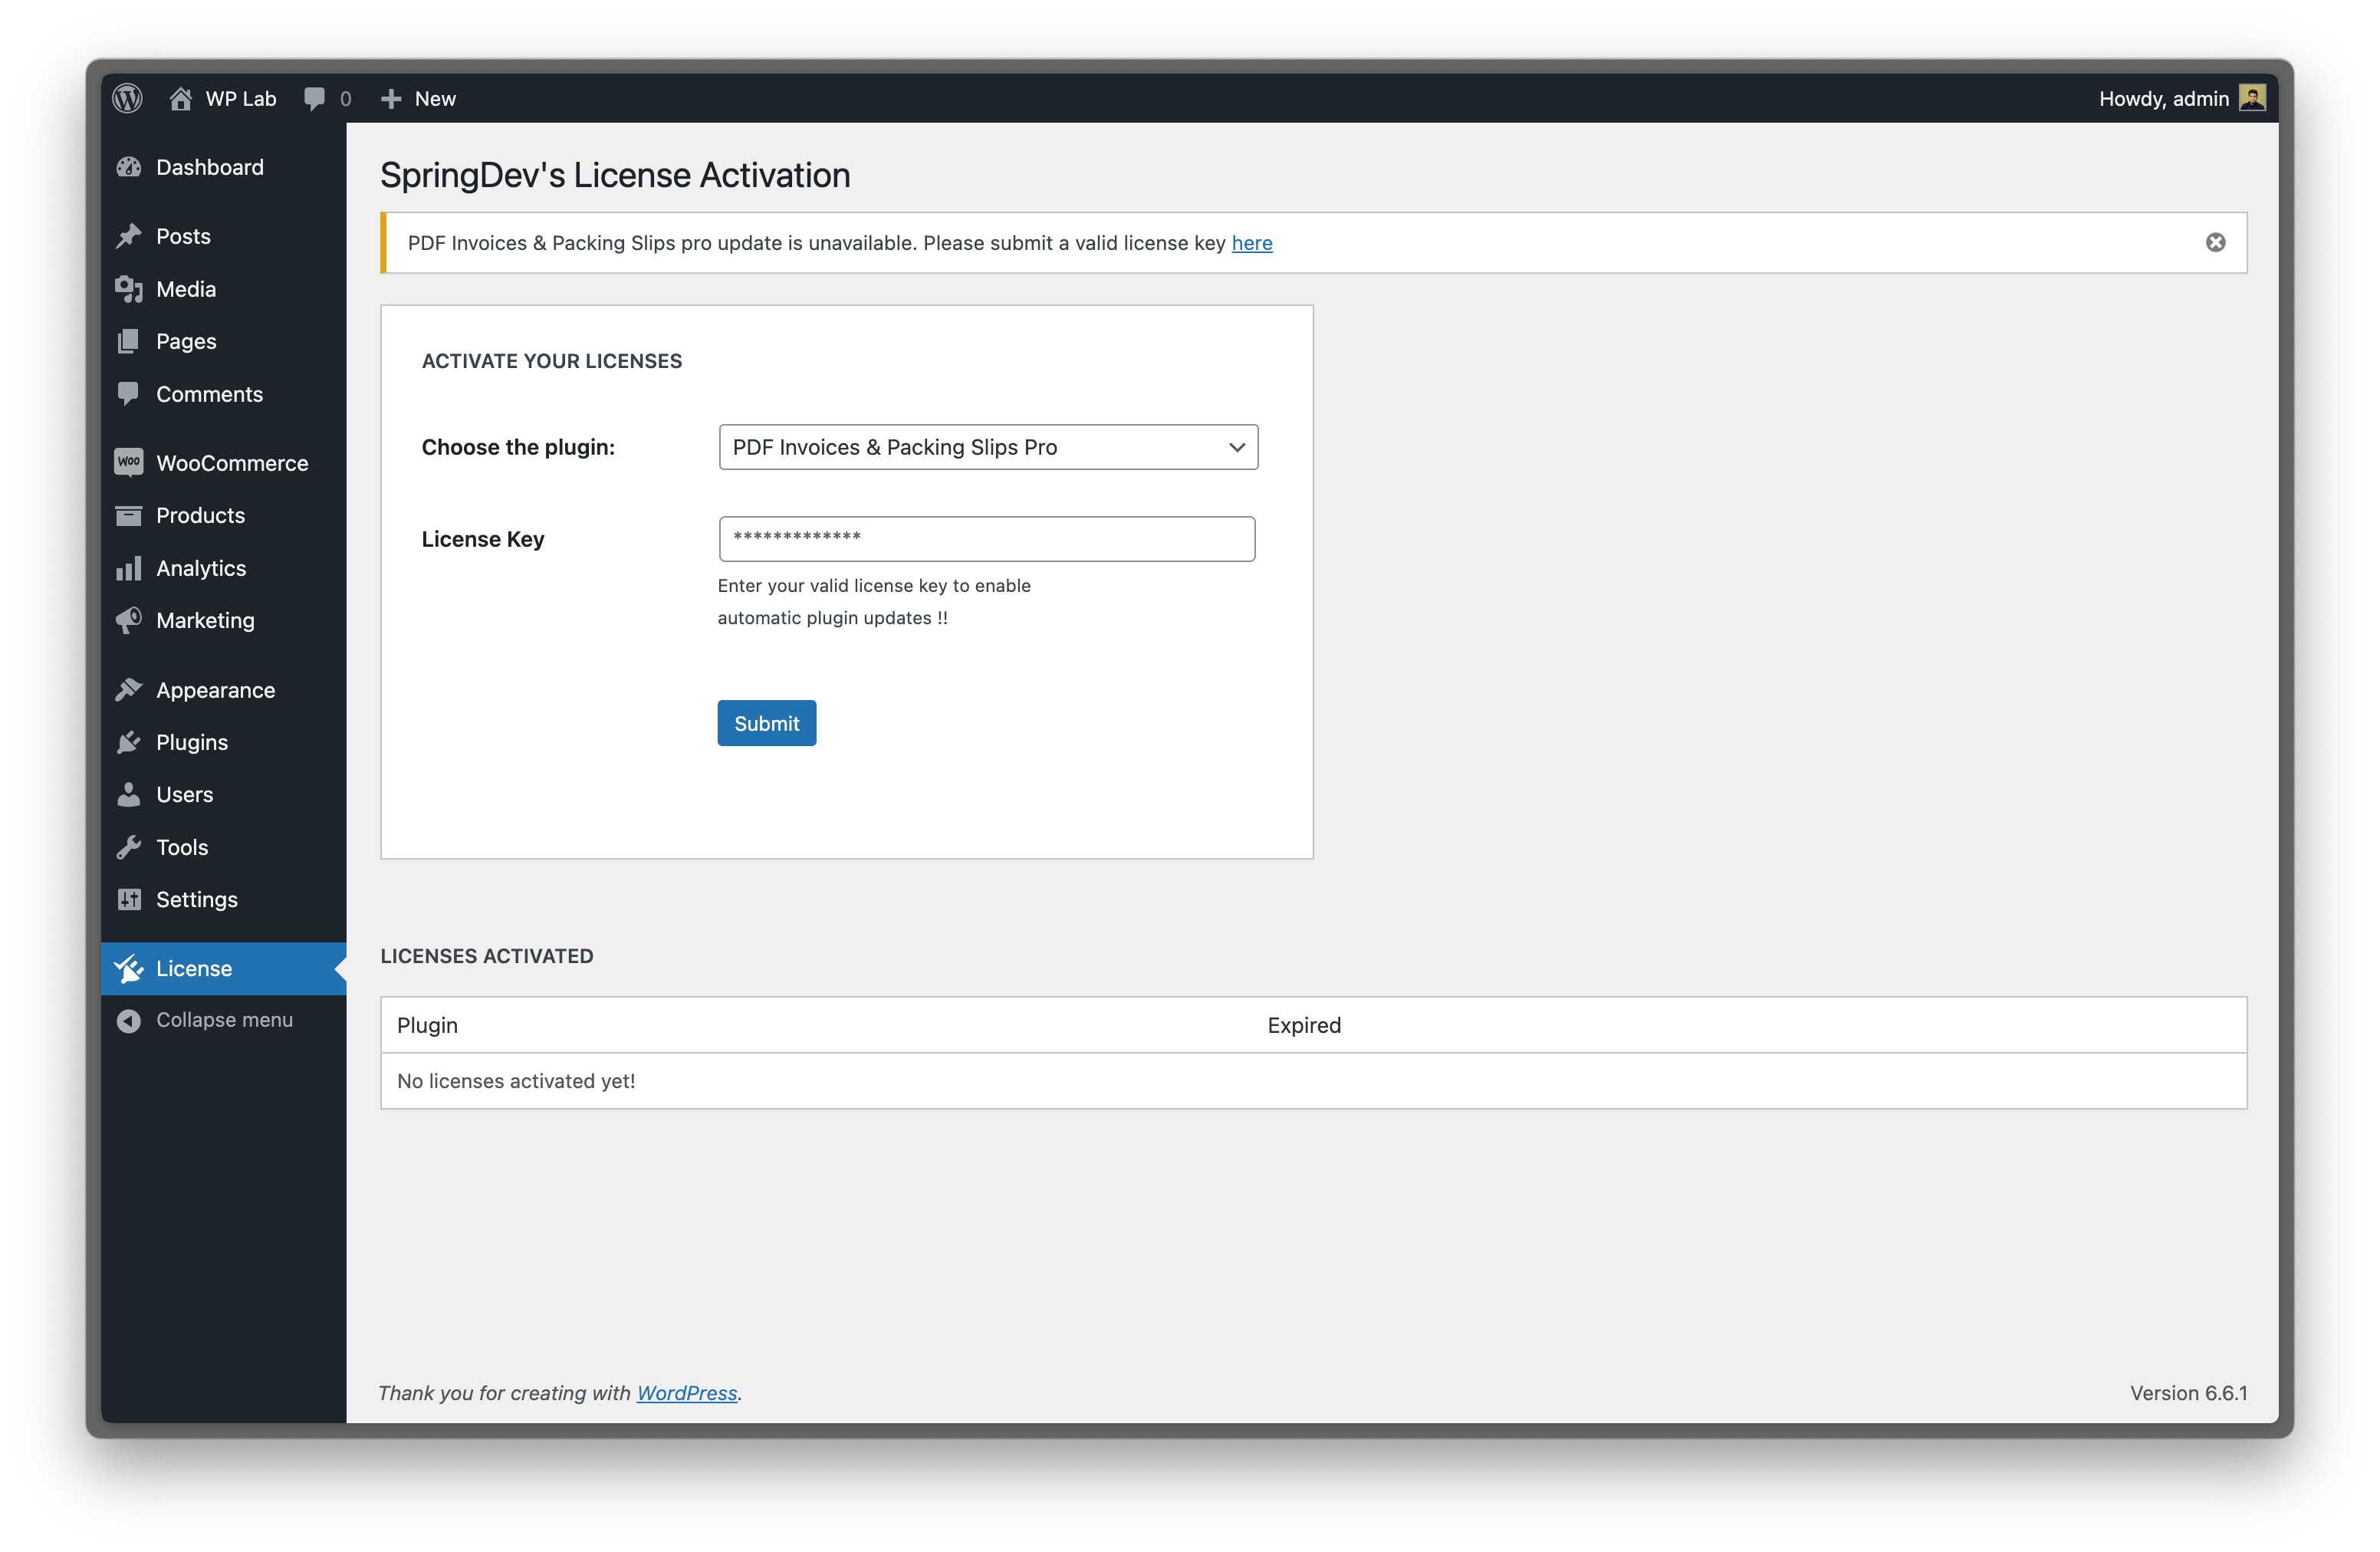Viewport: 2380px width, 1552px height.
Task: Click the license key help text
Action: [874, 602]
